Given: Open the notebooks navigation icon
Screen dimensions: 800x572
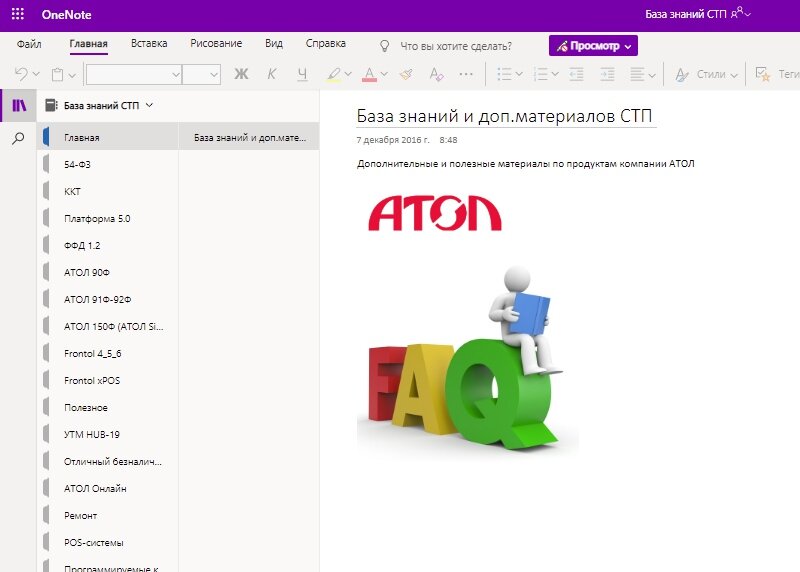Looking at the screenshot, I should (19, 106).
